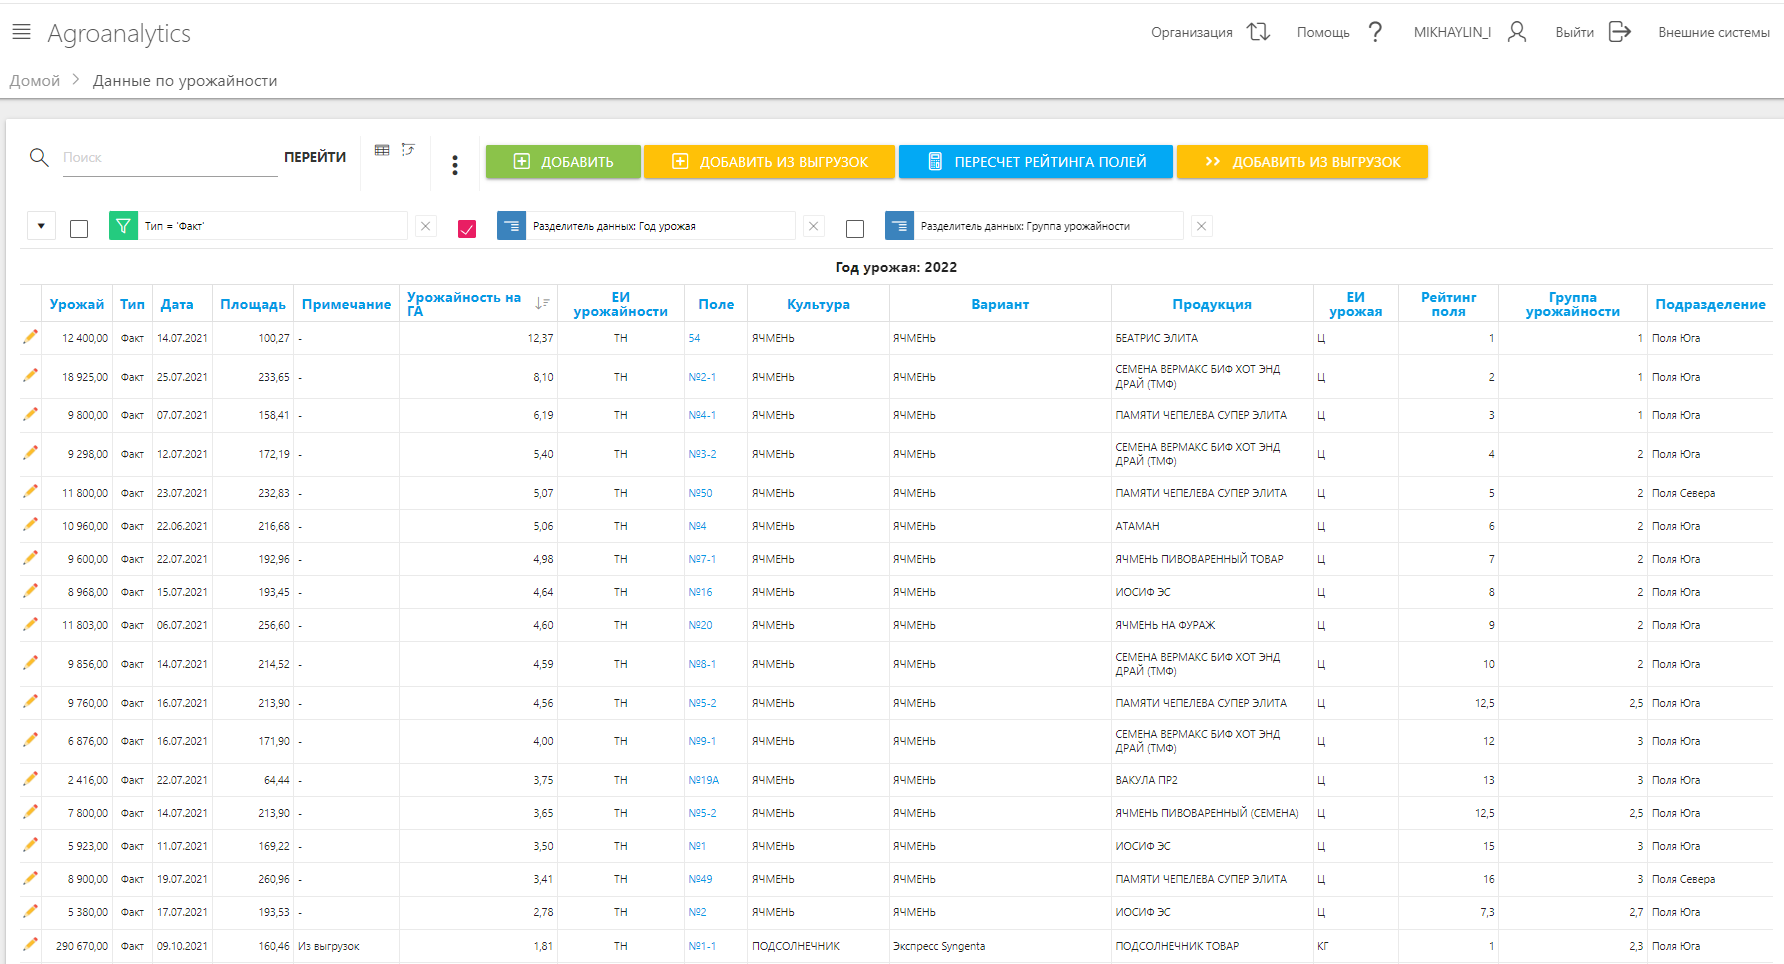This screenshot has width=1784, height=964.
Task: Click the Организация switch arrows icon
Action: point(1258,32)
